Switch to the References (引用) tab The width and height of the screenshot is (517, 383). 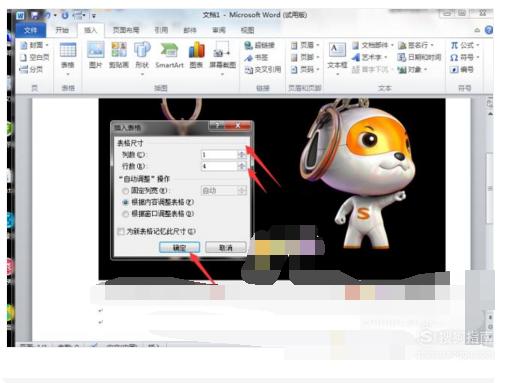161,30
